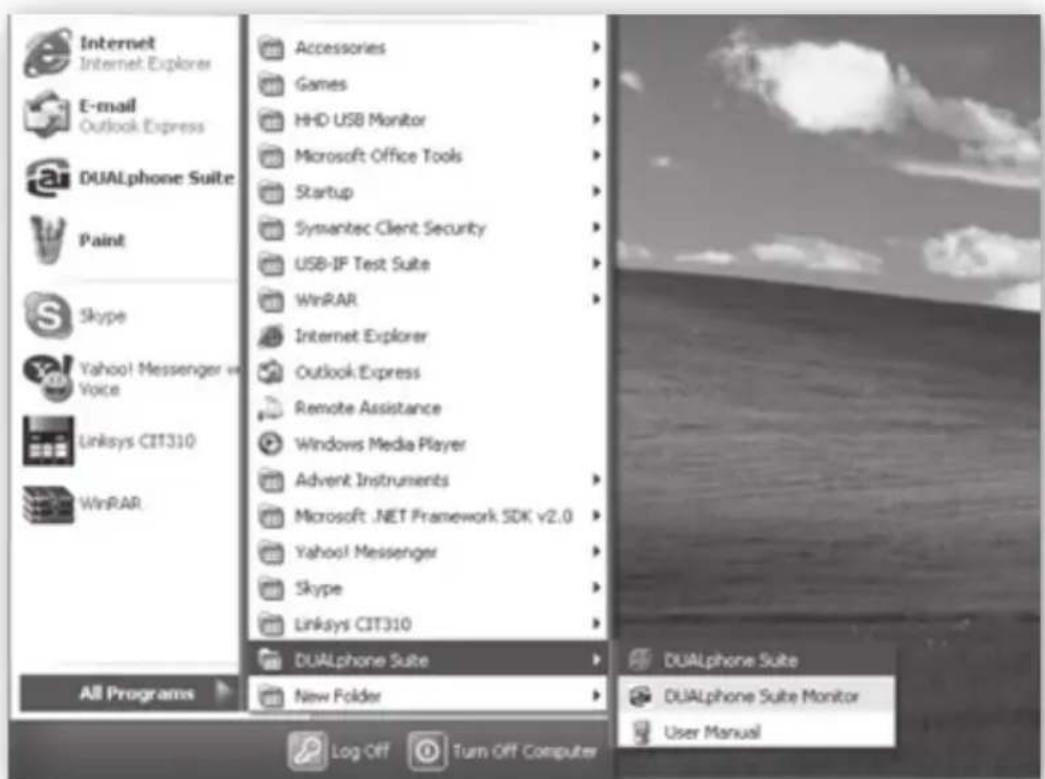Click the Symantec Client Security folder icon

click(271, 228)
